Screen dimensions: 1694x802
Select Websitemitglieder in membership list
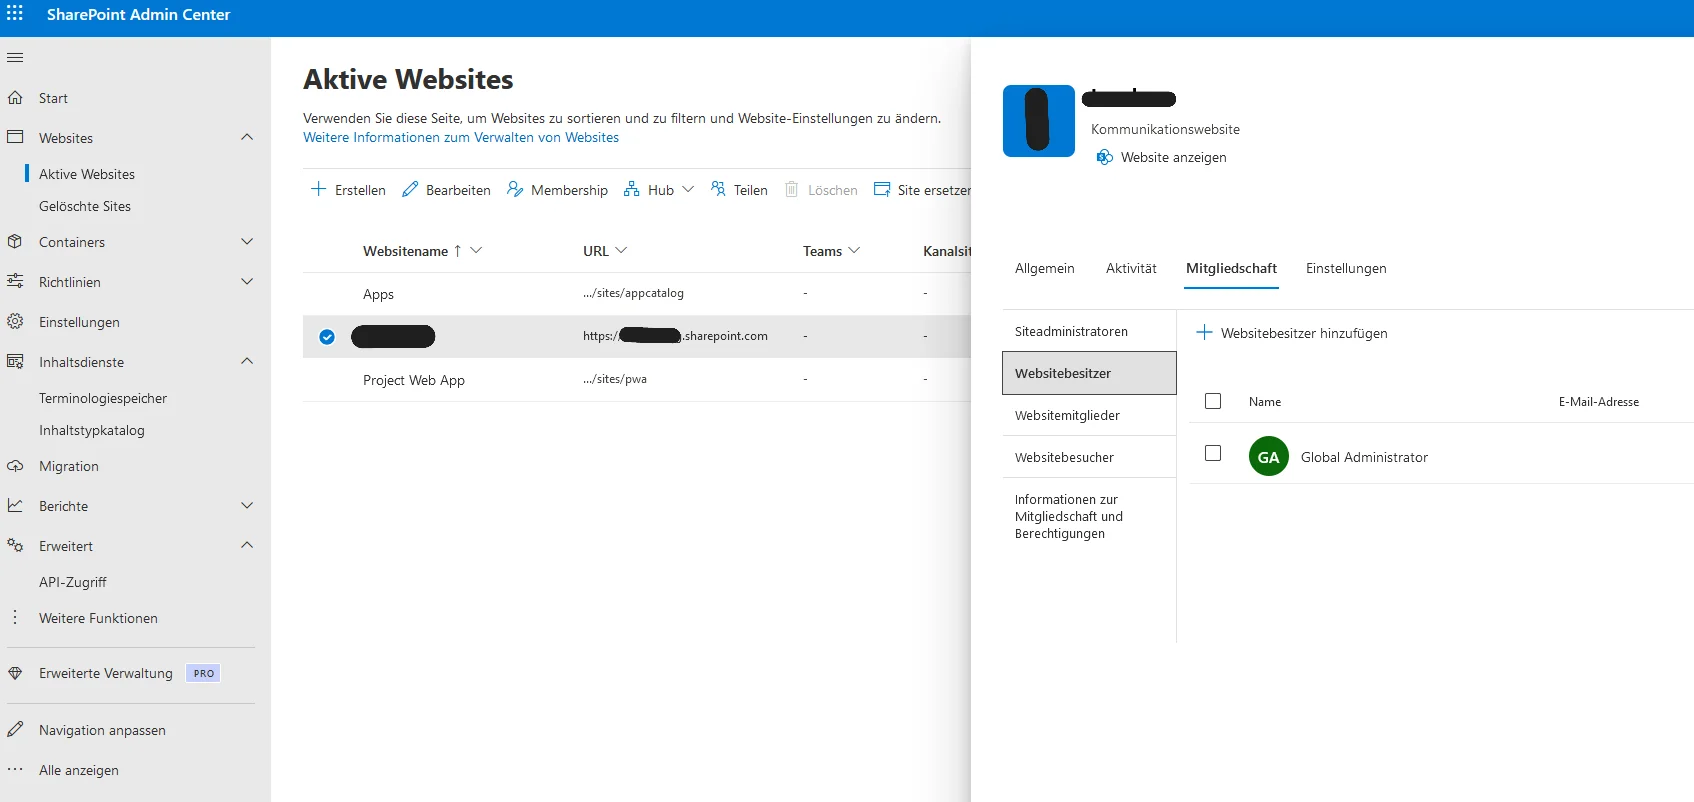(x=1089, y=415)
